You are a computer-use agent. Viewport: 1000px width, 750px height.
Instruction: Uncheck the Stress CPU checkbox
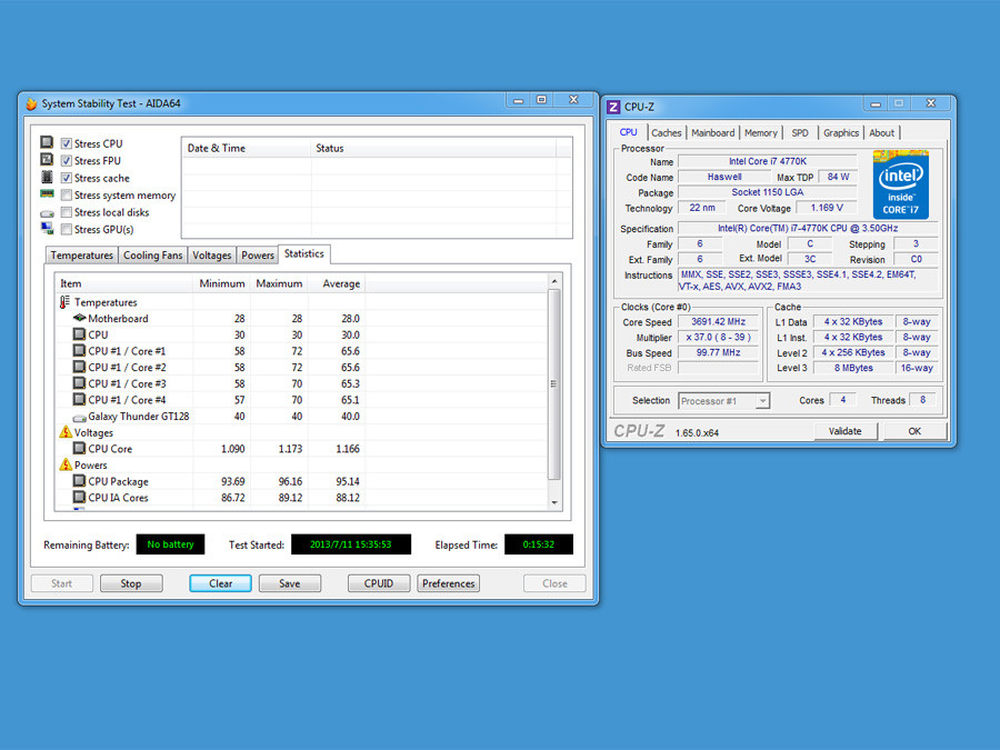(x=66, y=143)
